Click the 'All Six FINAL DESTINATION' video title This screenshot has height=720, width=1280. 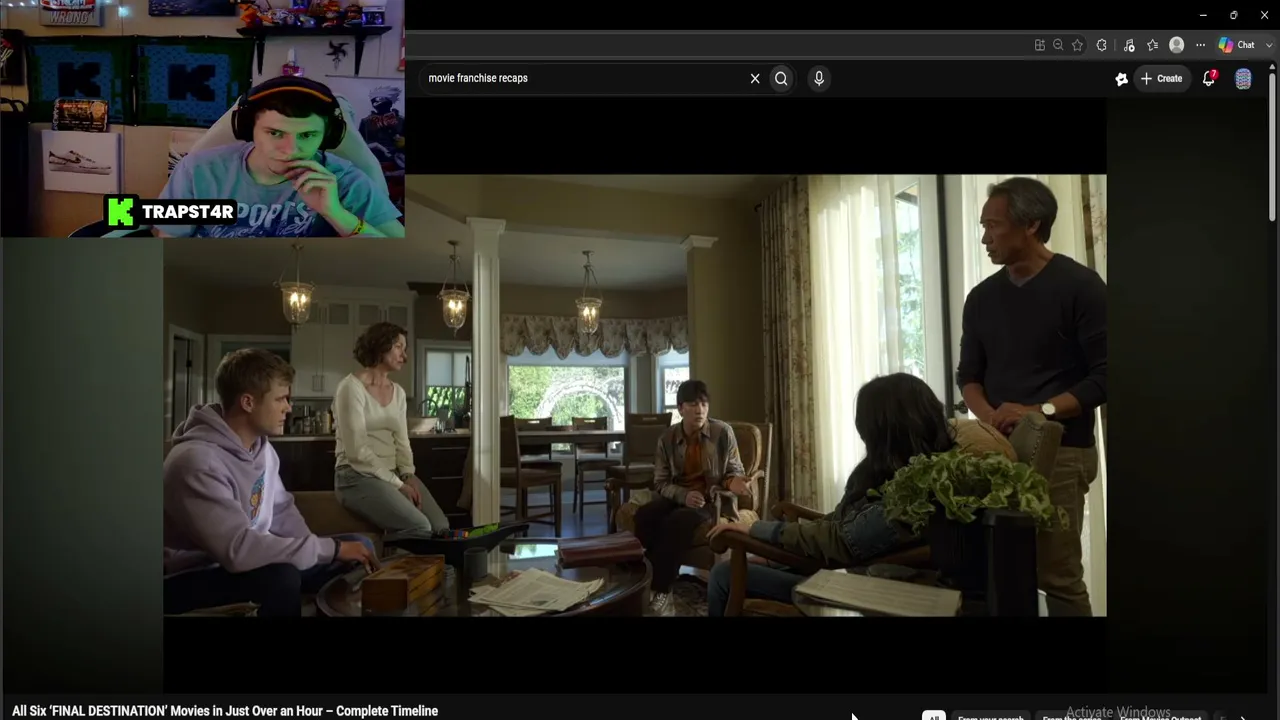pyautogui.click(x=225, y=711)
